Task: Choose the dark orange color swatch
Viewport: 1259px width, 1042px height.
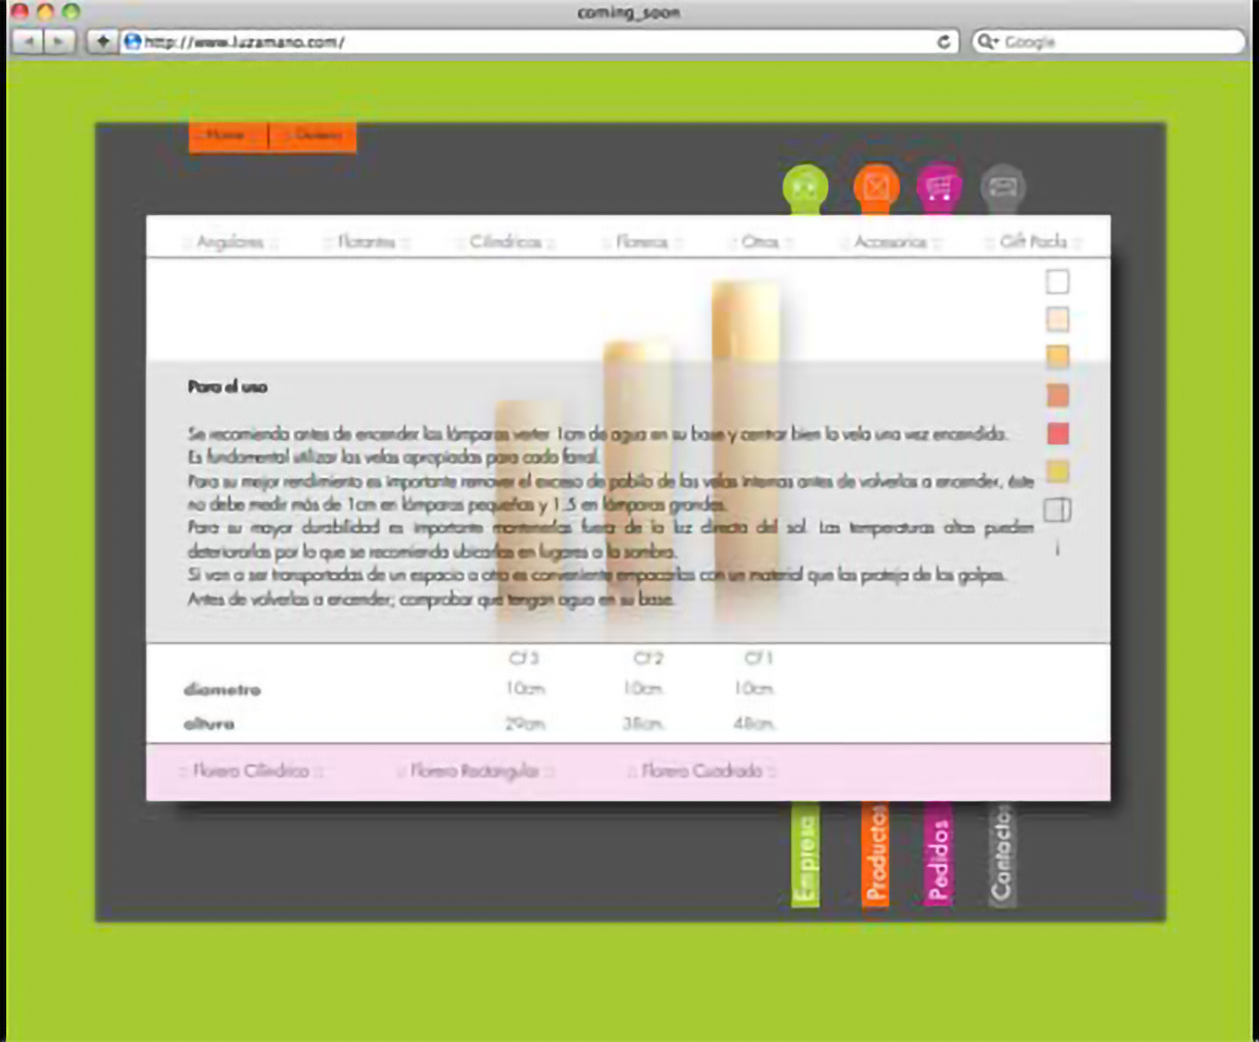Action: (x=1057, y=395)
